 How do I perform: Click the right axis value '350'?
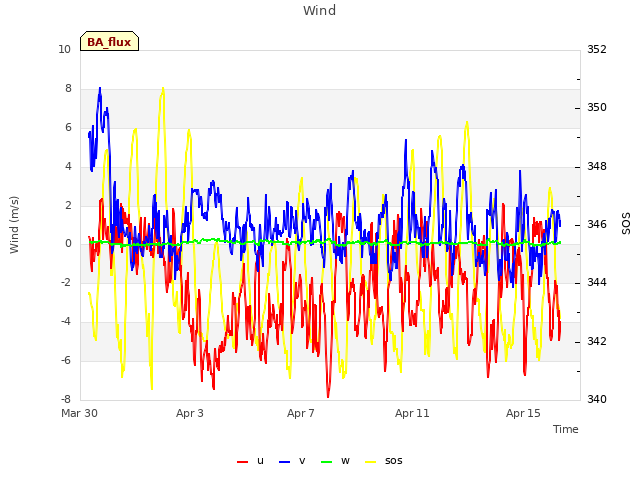click(x=597, y=108)
